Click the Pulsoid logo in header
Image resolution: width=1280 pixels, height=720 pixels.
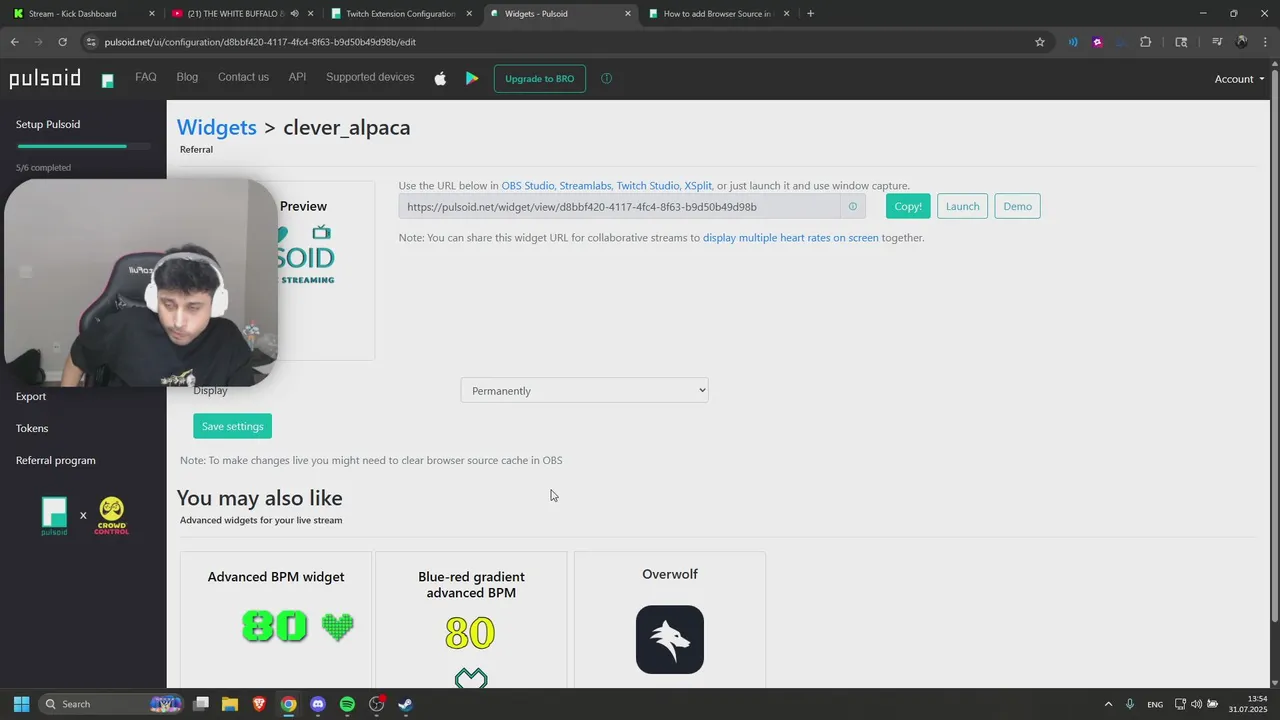click(x=45, y=79)
